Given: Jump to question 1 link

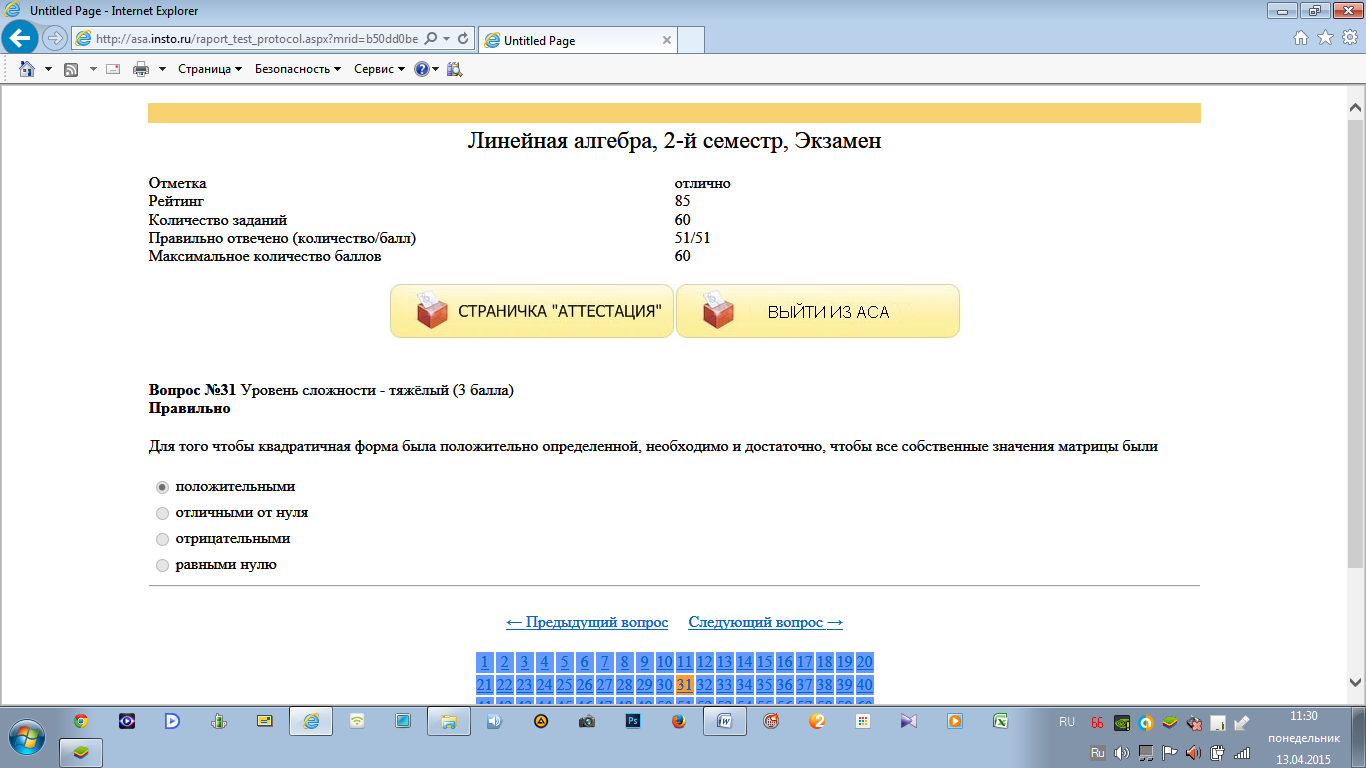Looking at the screenshot, I should (x=485, y=662).
